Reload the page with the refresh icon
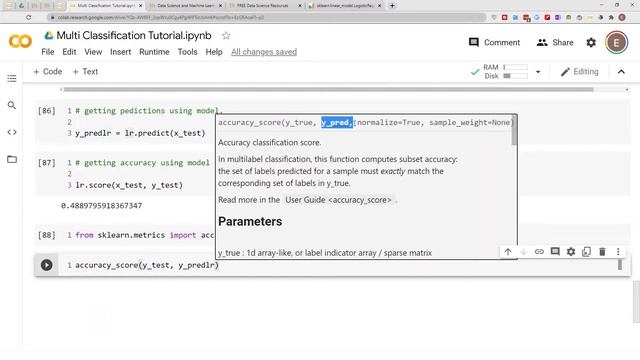The height and width of the screenshot is (360, 640). point(28,18)
